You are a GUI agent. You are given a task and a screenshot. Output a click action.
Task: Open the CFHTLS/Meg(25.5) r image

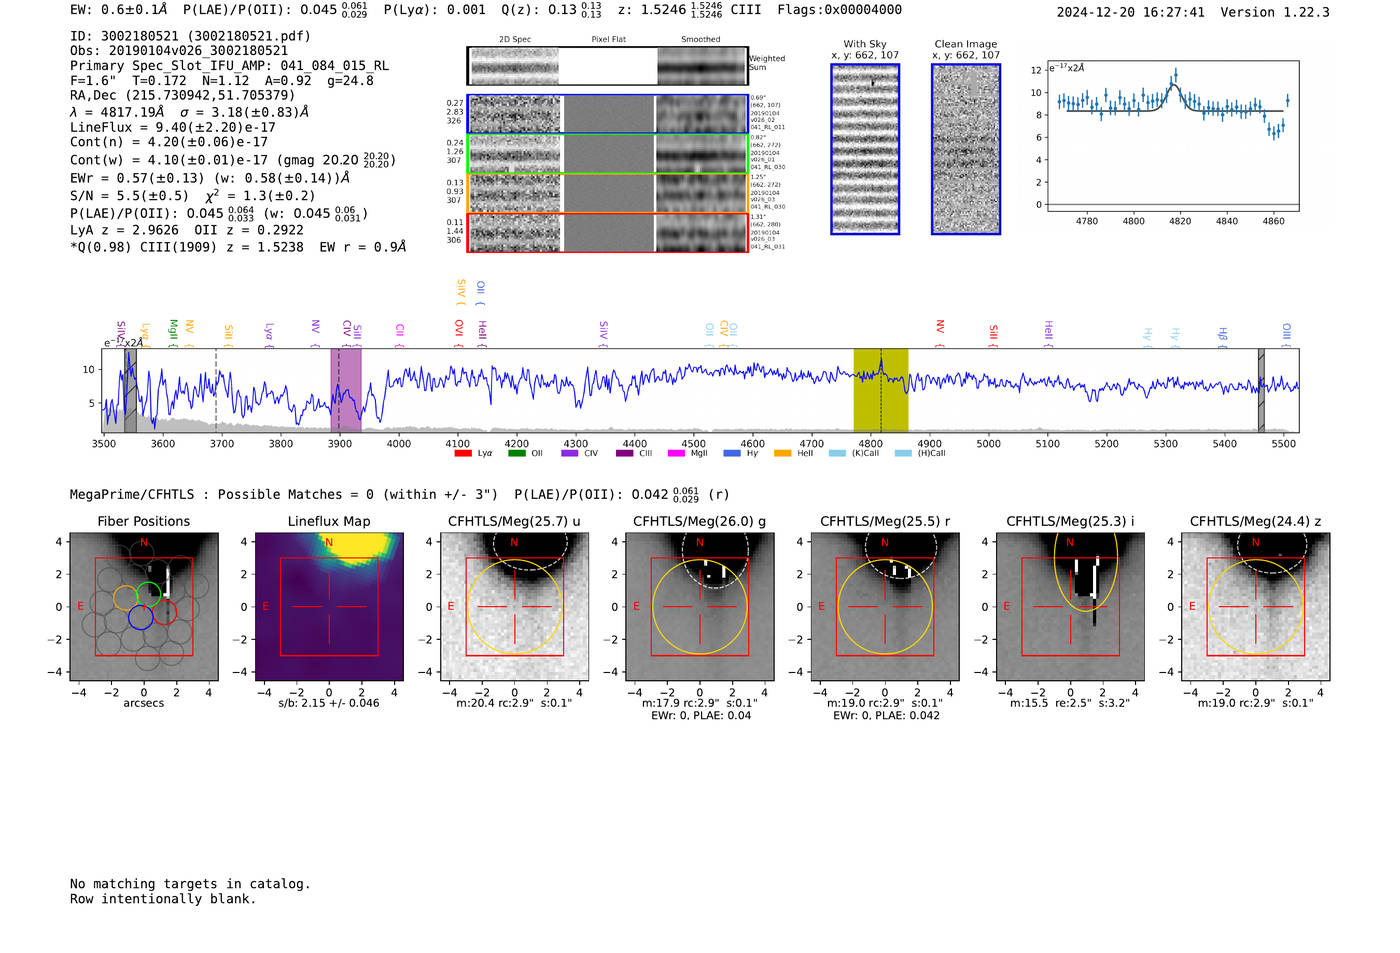(885, 607)
